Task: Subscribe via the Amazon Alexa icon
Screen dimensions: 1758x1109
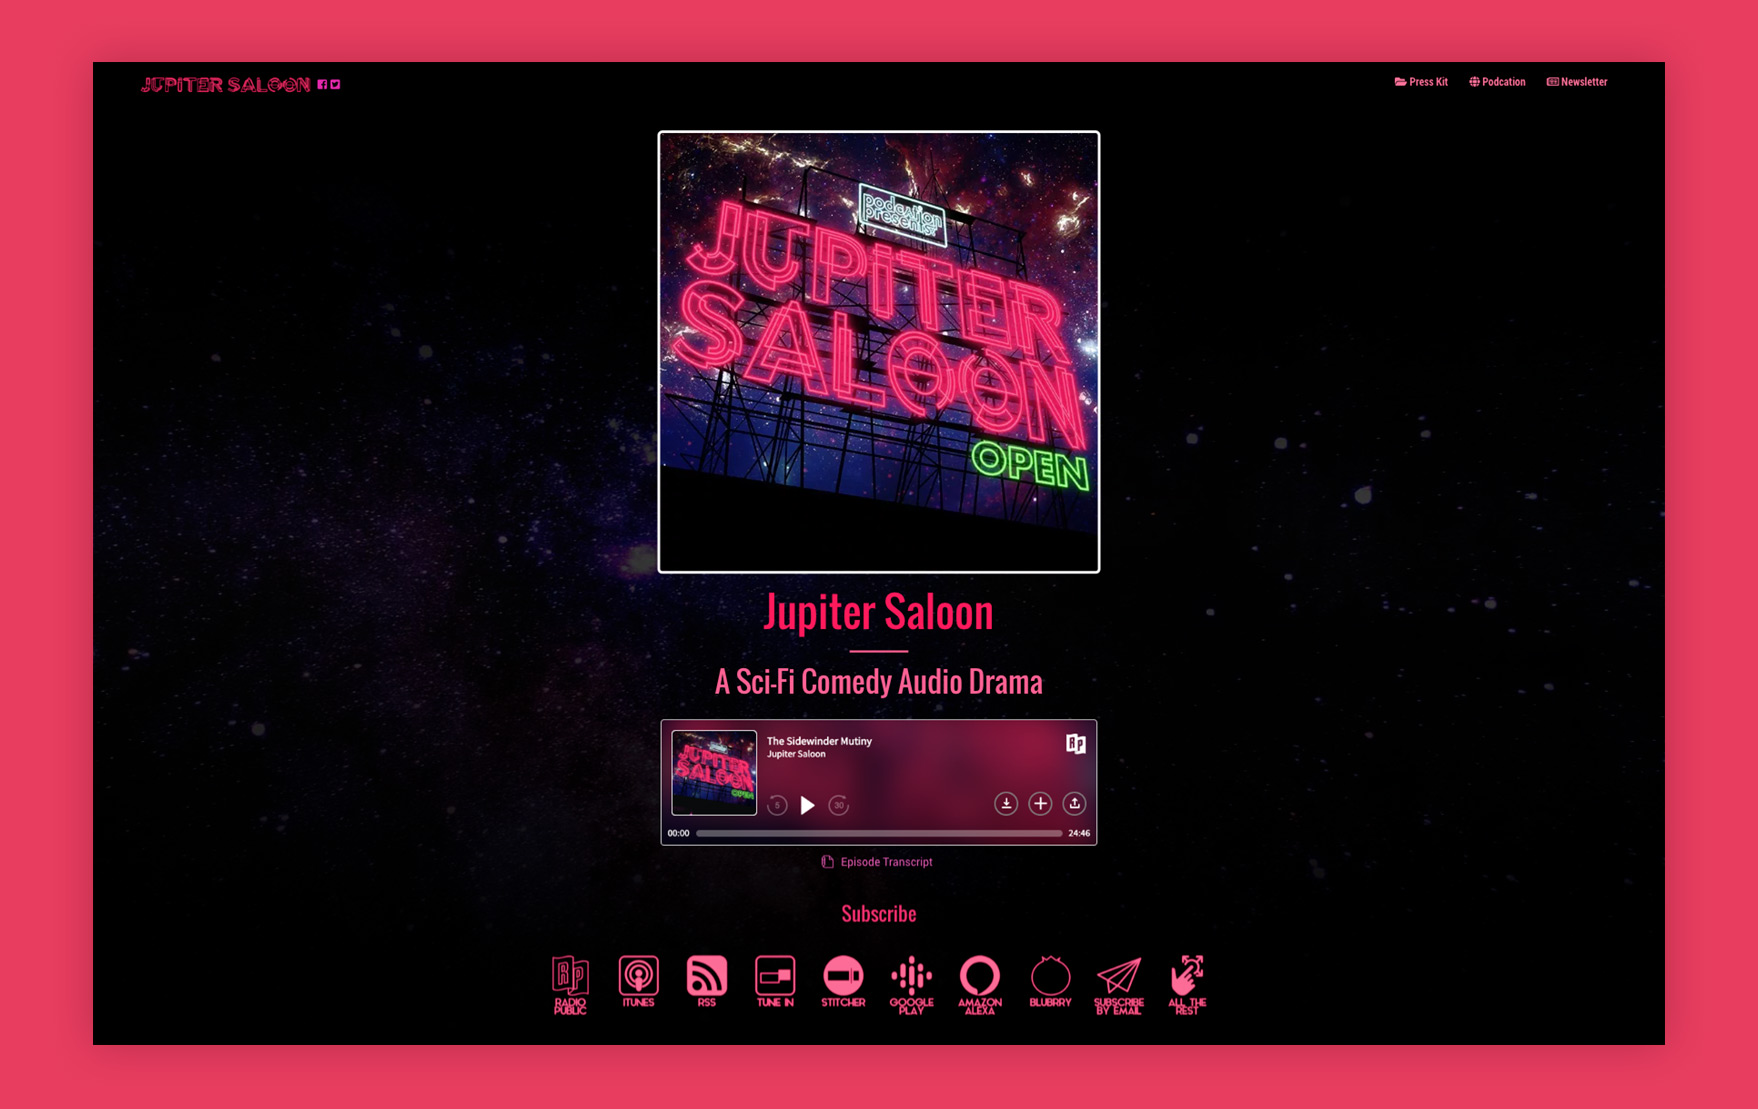Action: [980, 985]
